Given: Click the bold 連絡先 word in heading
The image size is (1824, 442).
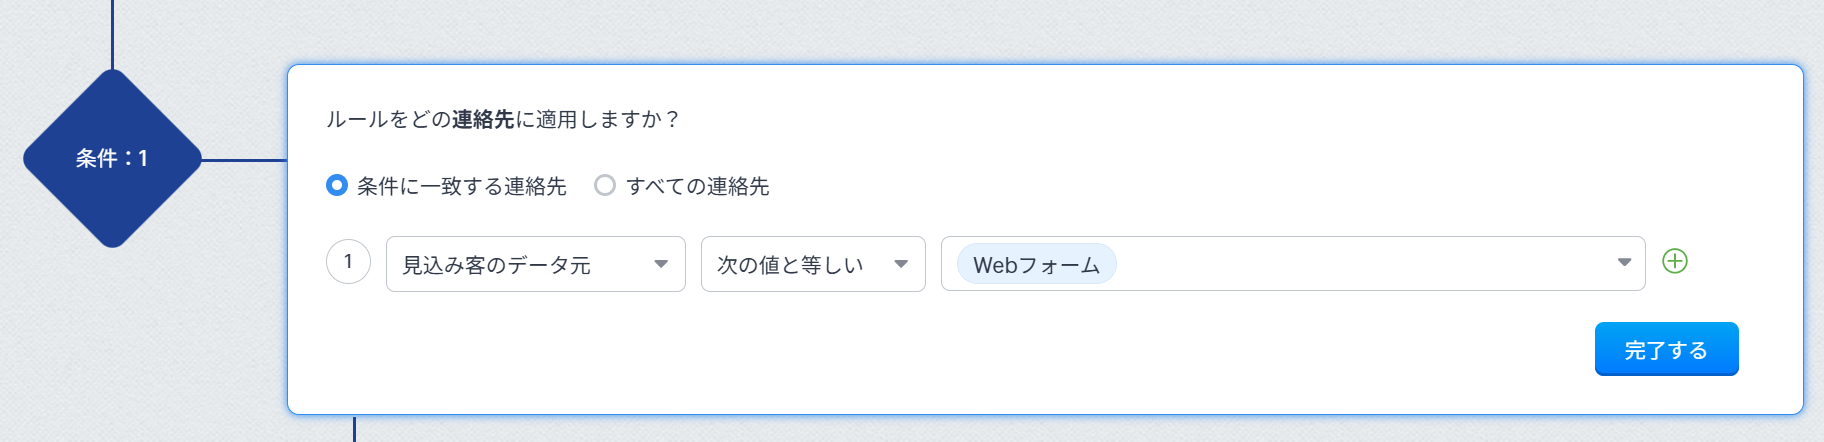Looking at the screenshot, I should [x=483, y=120].
